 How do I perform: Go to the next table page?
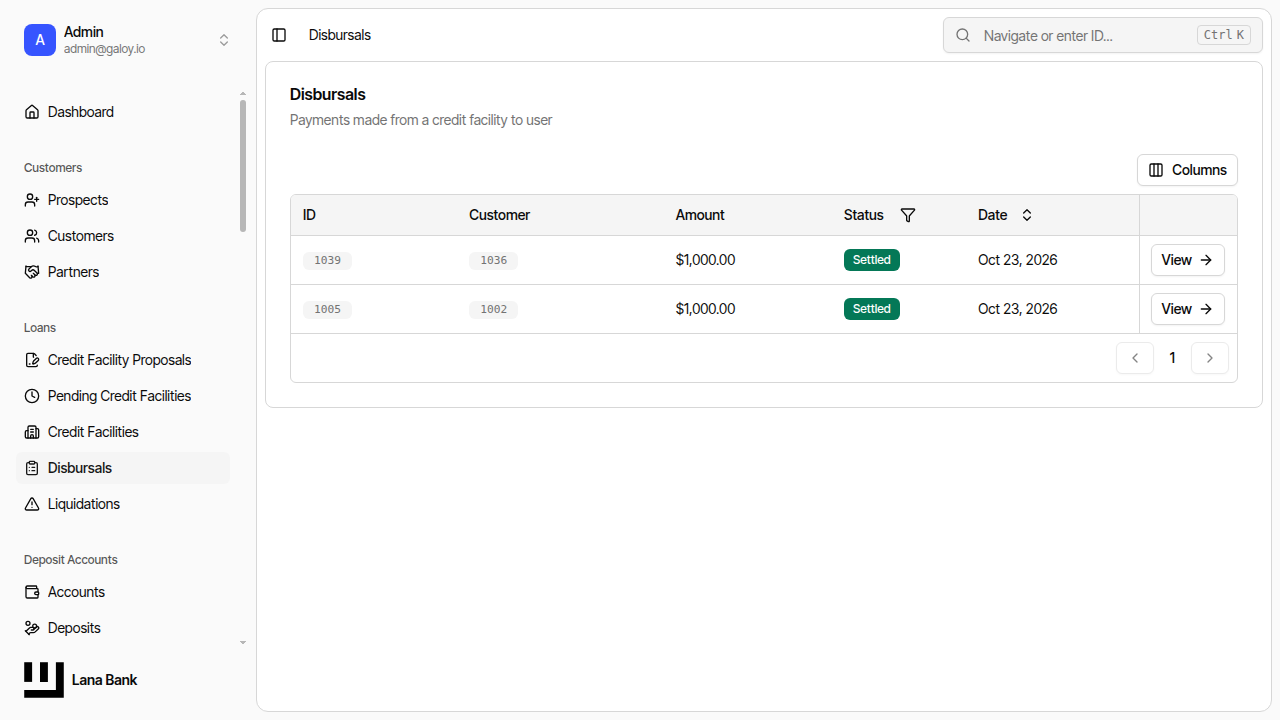click(1210, 358)
